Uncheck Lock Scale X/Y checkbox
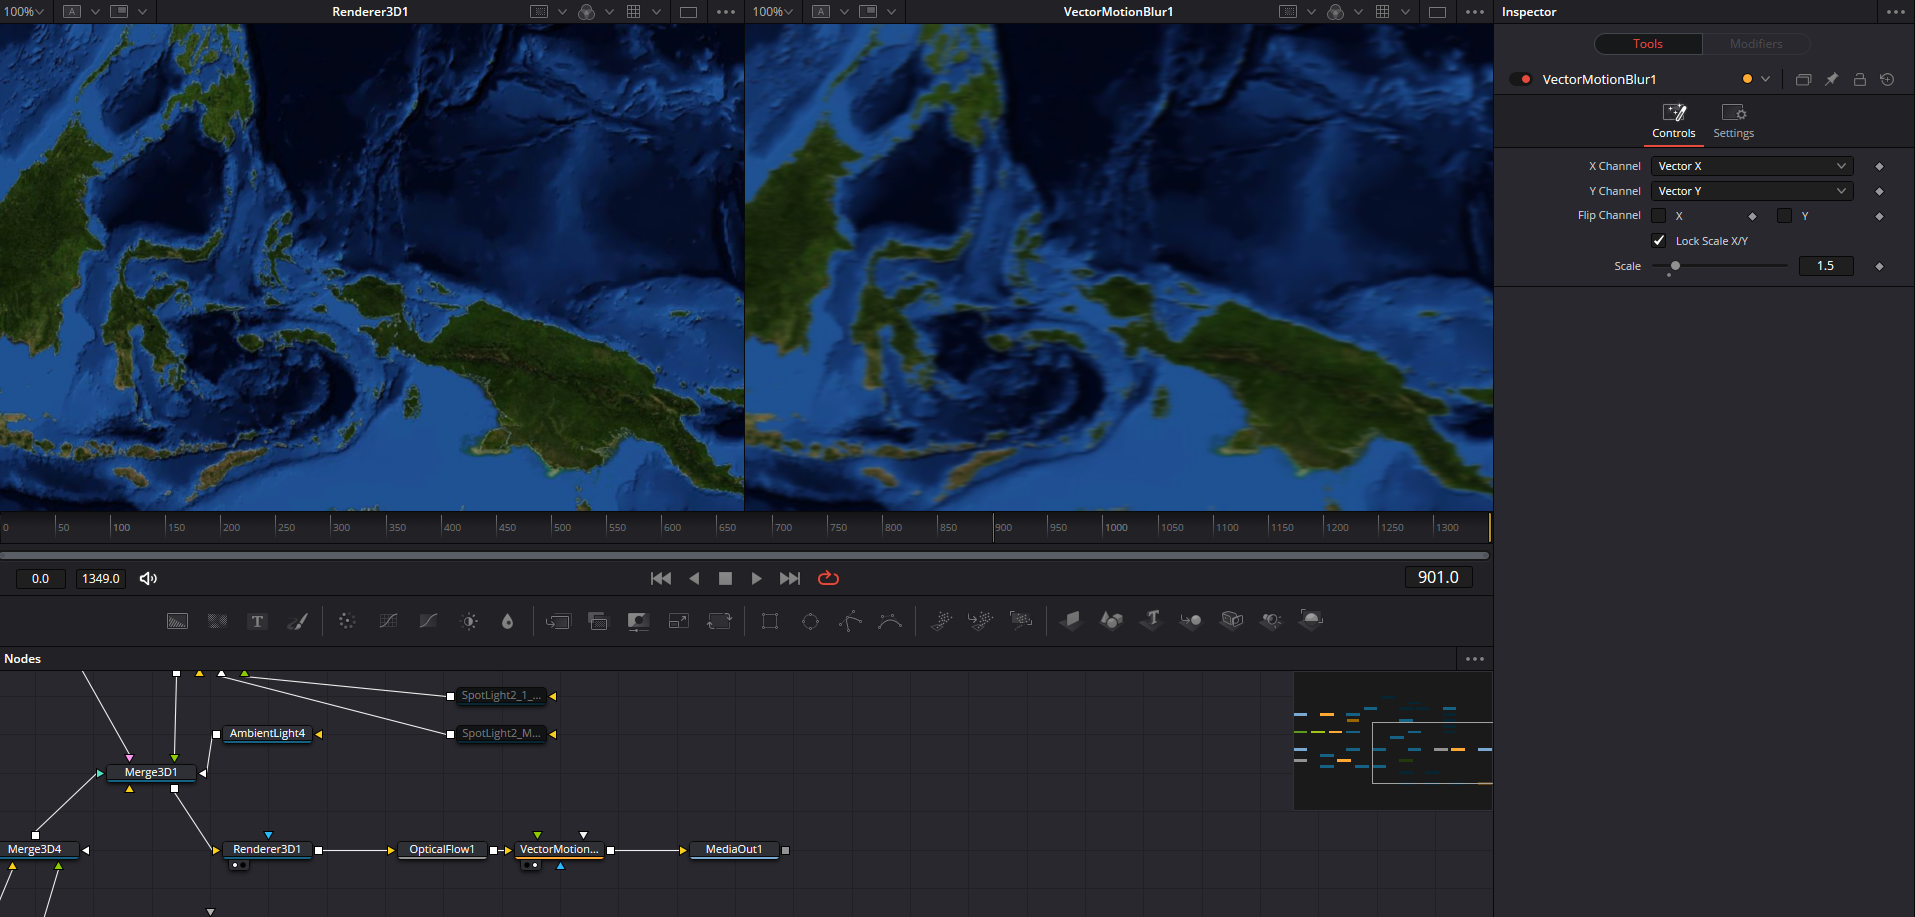Viewport: 1915px width, 917px height. tap(1659, 241)
